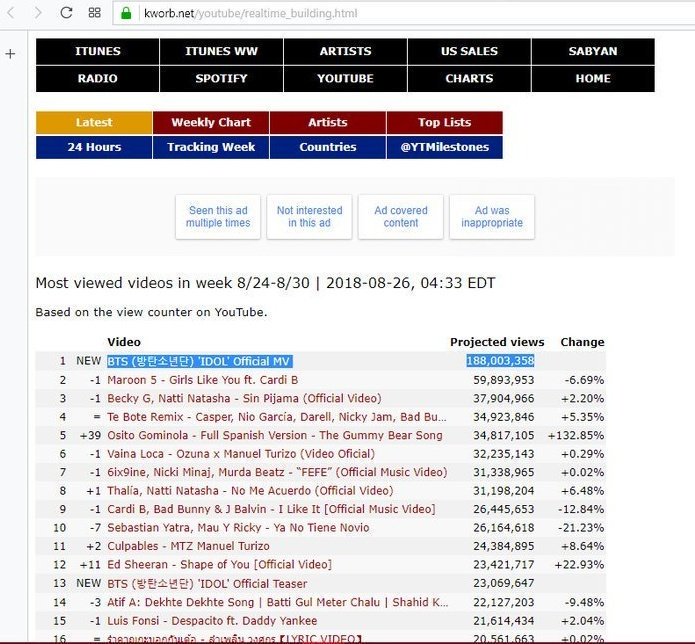This screenshot has height=644, width=695.
Task: Click the change value +132.85%
Action: coord(576,436)
